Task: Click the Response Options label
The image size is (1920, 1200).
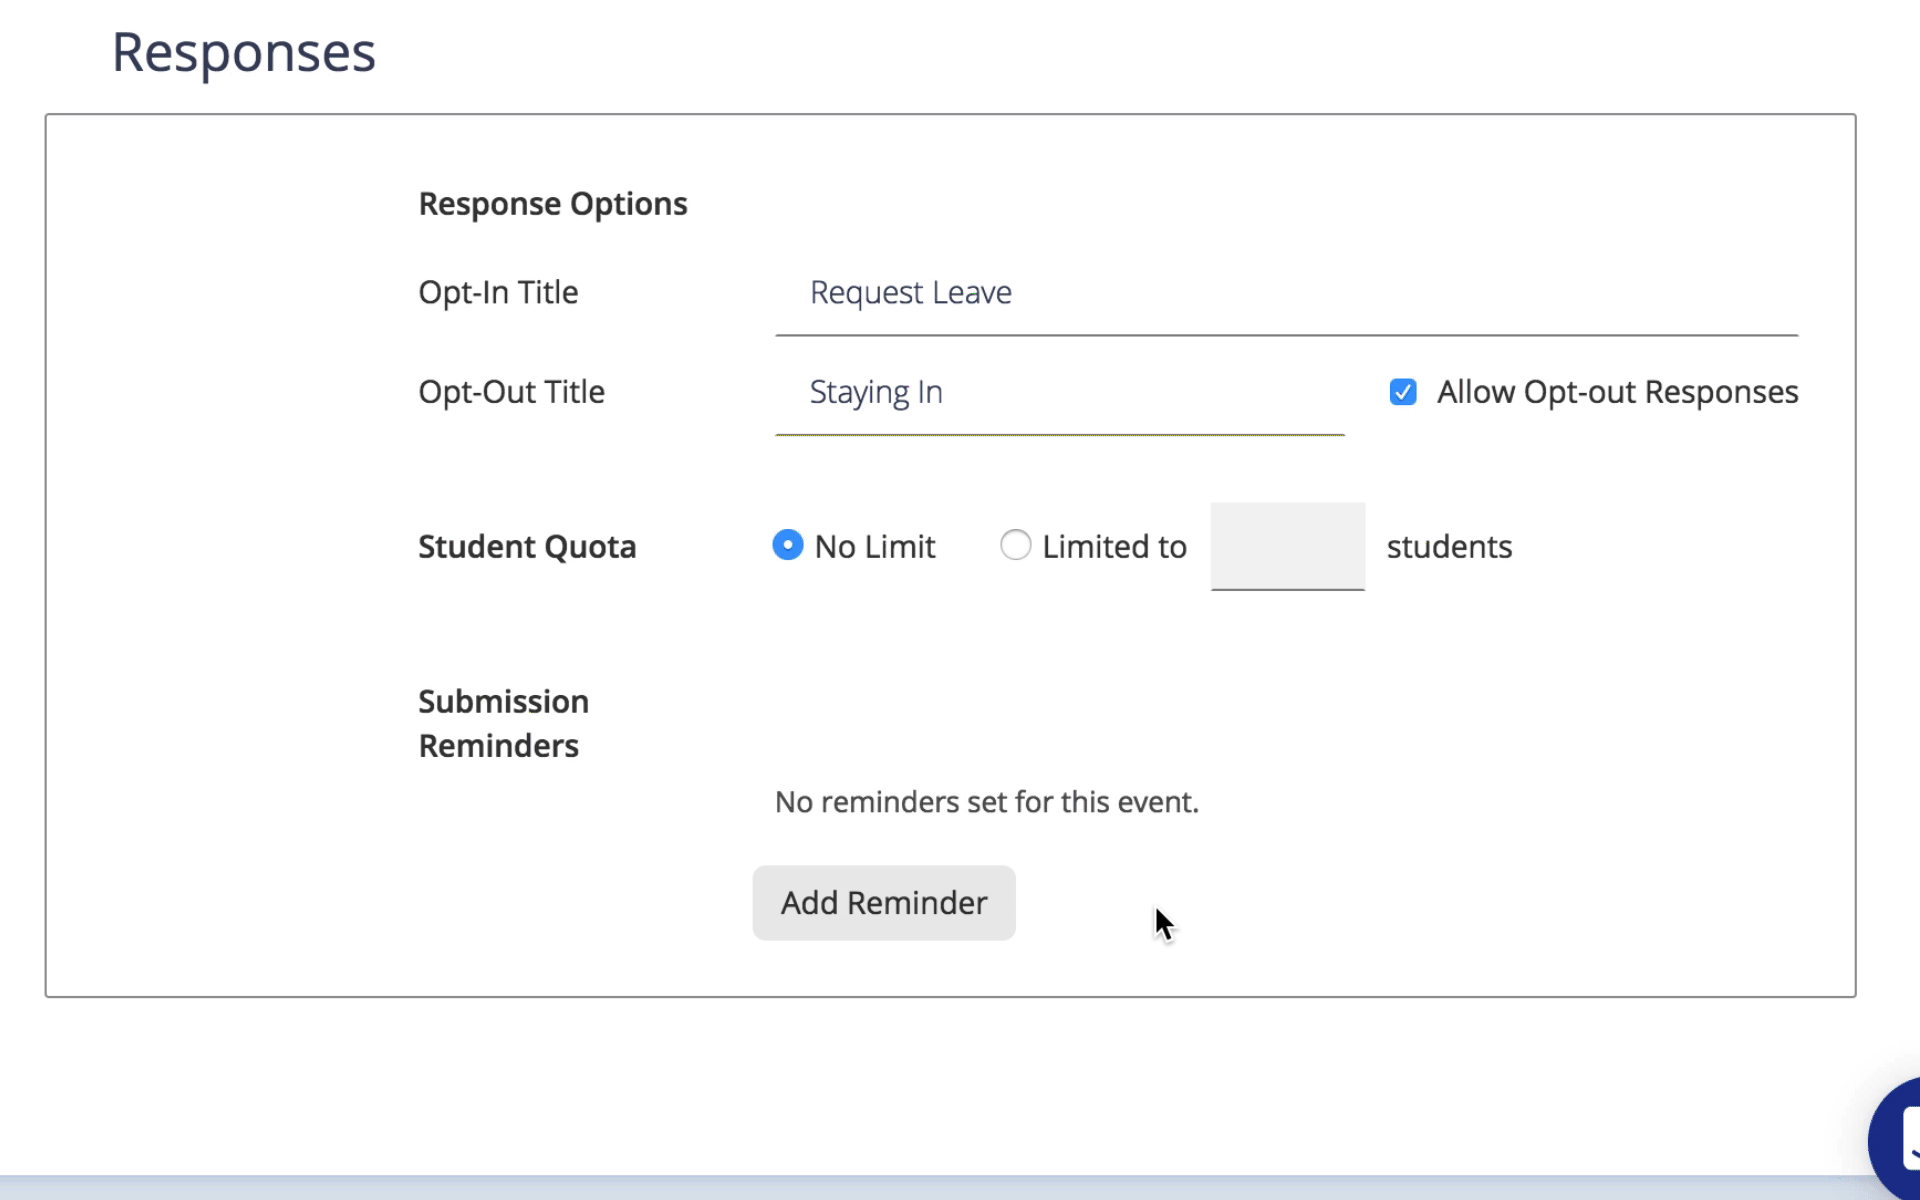Action: [553, 204]
